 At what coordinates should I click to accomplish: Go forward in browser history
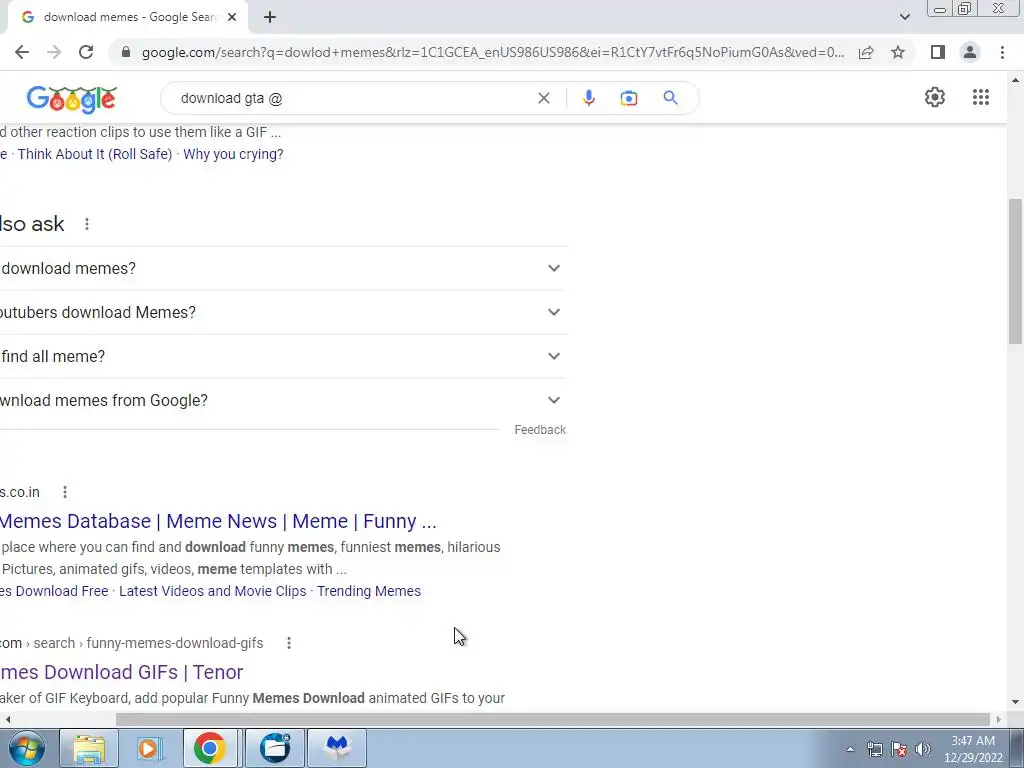coord(54,52)
